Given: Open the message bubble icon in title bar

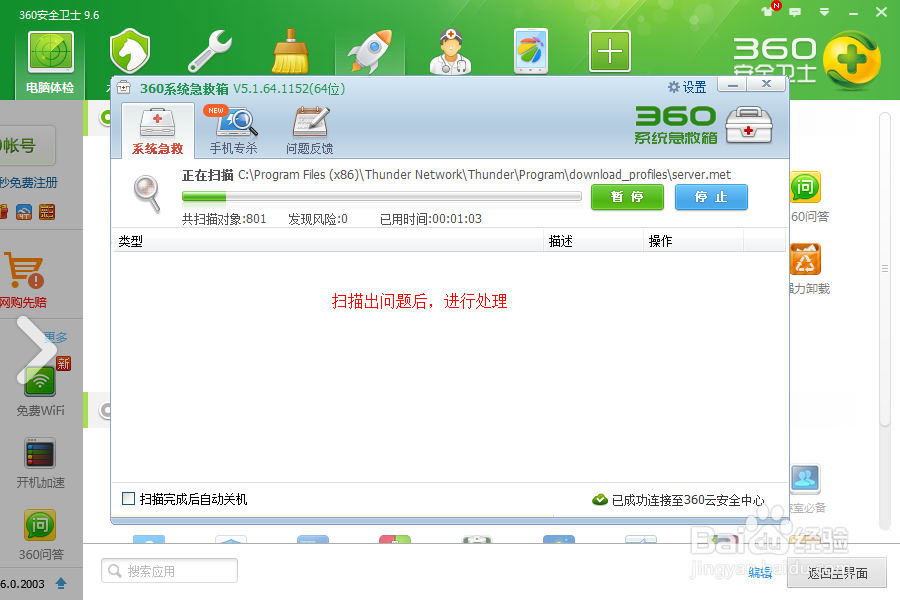Looking at the screenshot, I should 795,11.
